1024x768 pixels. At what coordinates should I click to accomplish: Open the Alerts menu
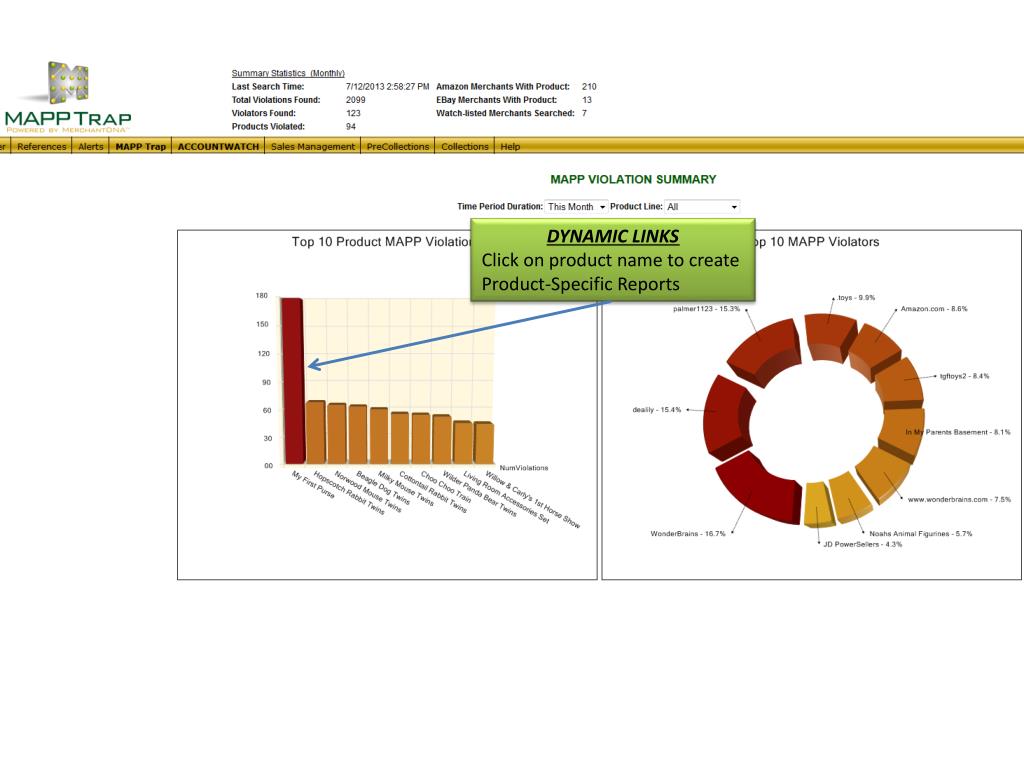click(91, 146)
